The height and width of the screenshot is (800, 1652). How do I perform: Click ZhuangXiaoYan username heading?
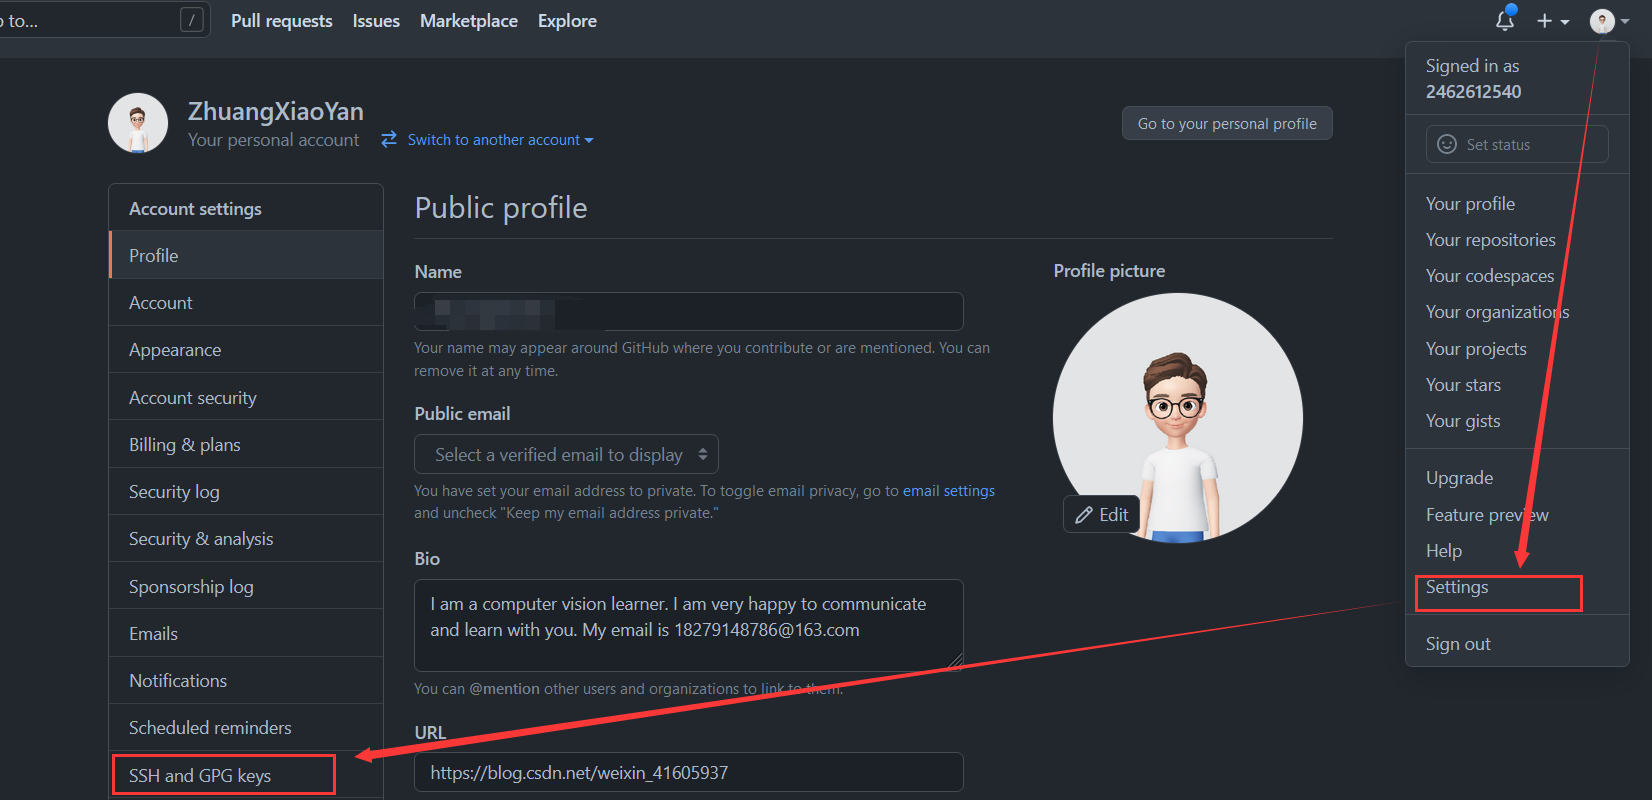click(276, 111)
